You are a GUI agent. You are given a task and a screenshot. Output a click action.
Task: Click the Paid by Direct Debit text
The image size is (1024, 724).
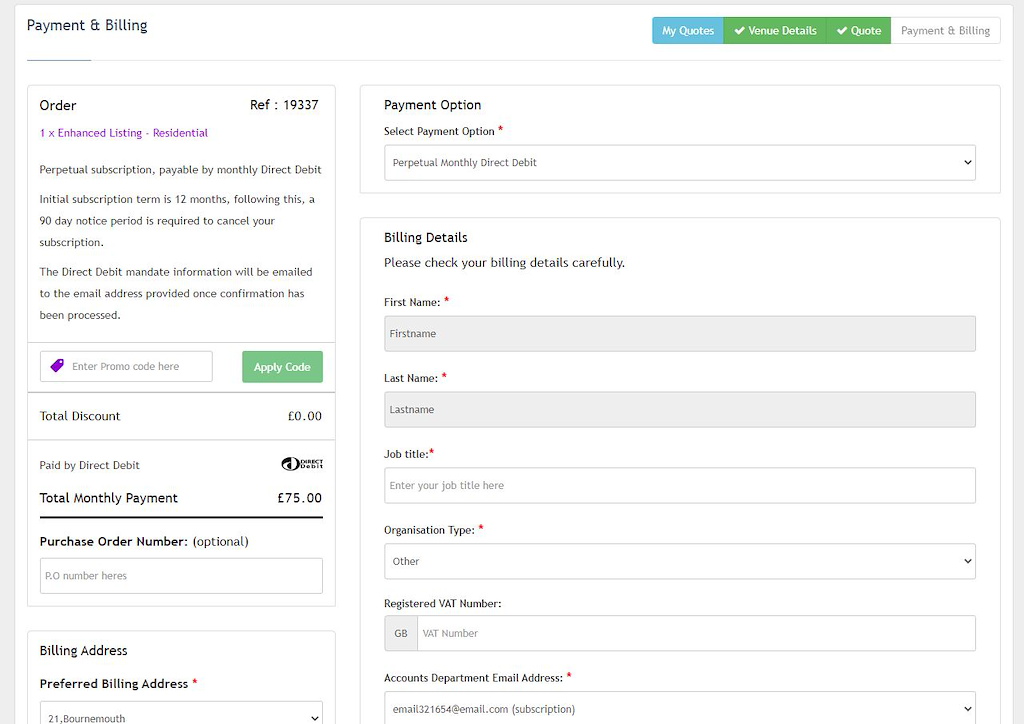(89, 465)
